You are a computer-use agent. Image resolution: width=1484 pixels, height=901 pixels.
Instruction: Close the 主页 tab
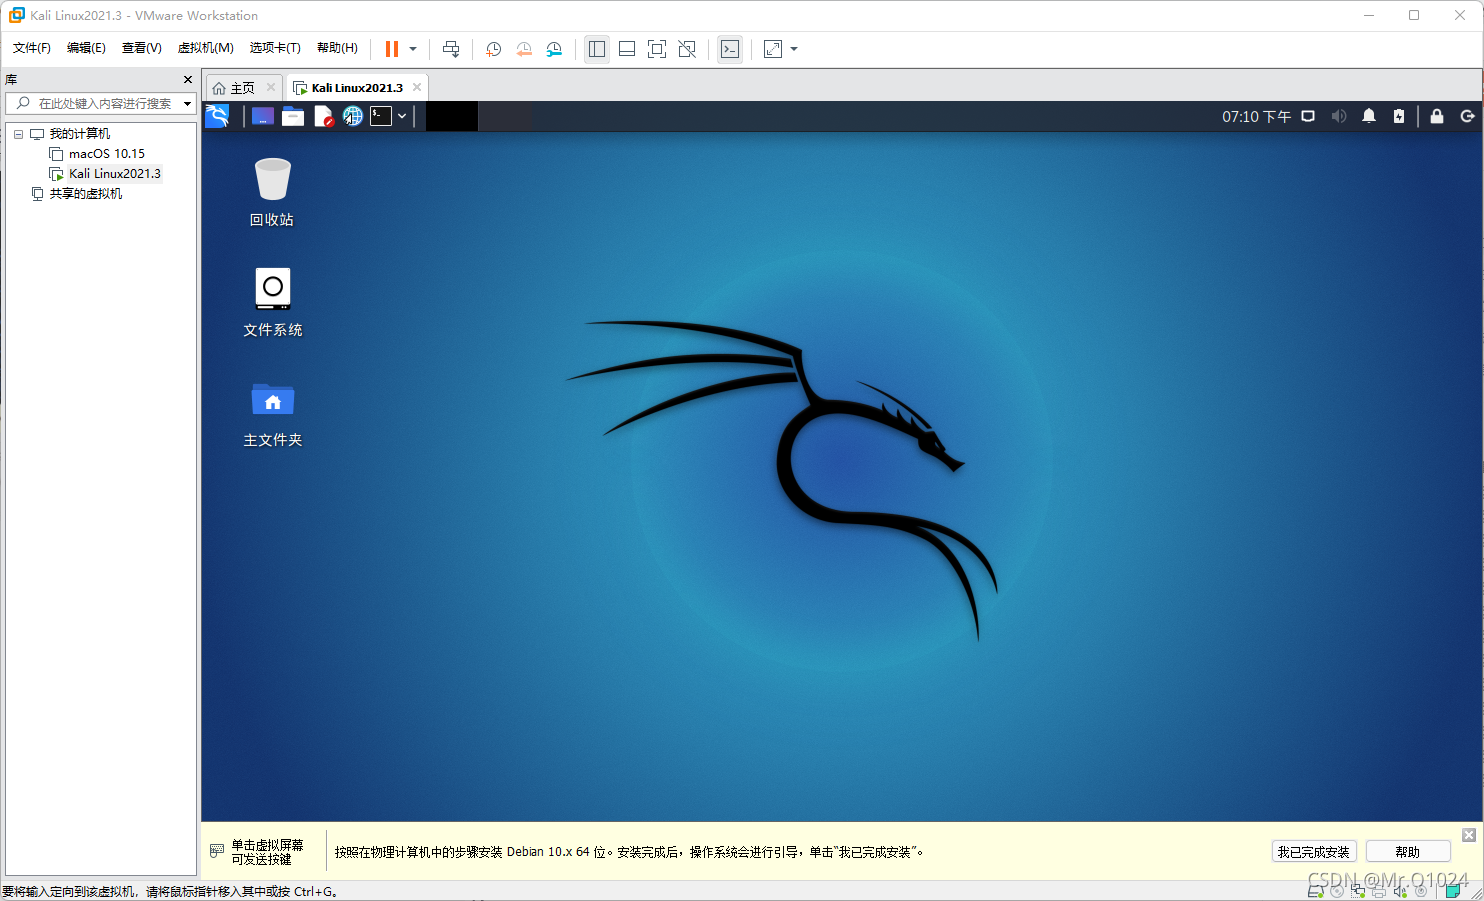[270, 87]
